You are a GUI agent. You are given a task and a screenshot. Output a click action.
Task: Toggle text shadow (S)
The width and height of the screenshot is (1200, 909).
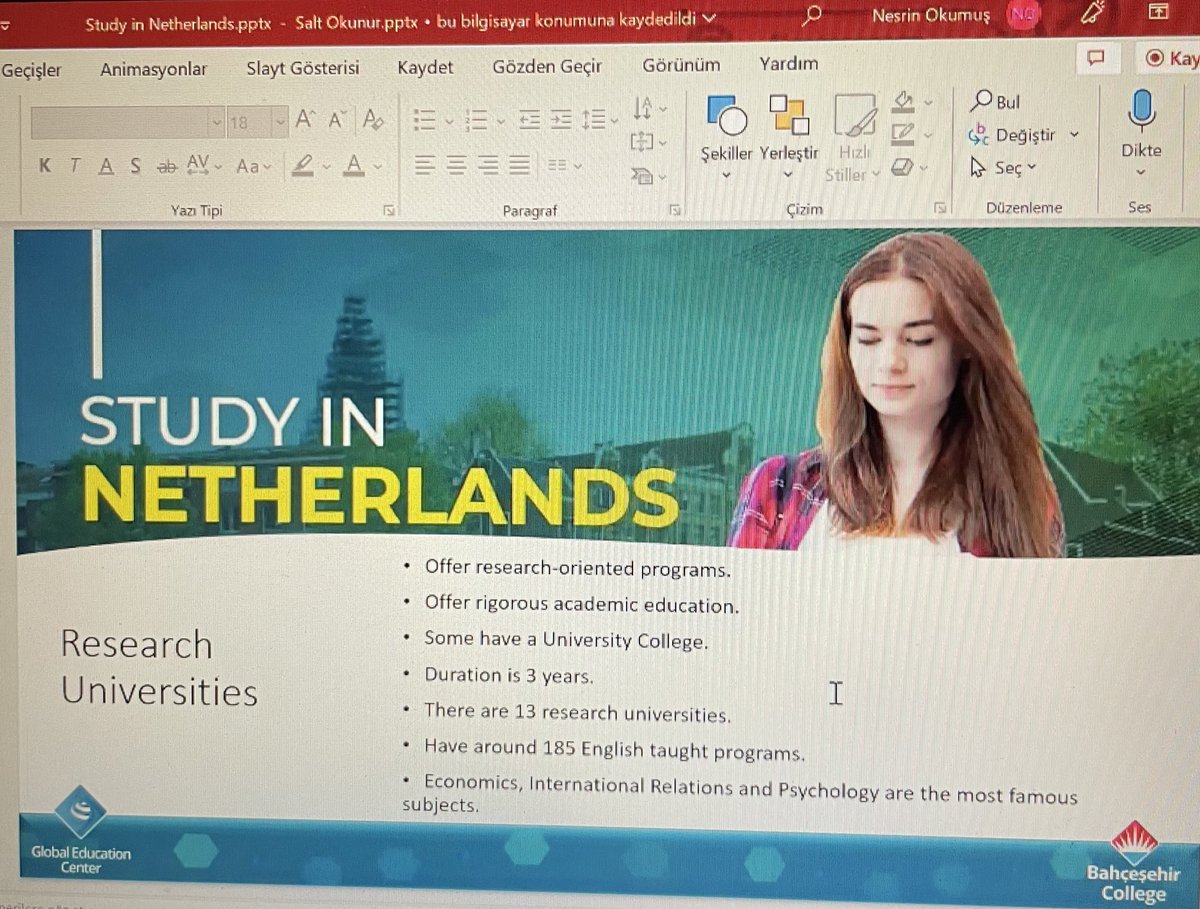135,166
